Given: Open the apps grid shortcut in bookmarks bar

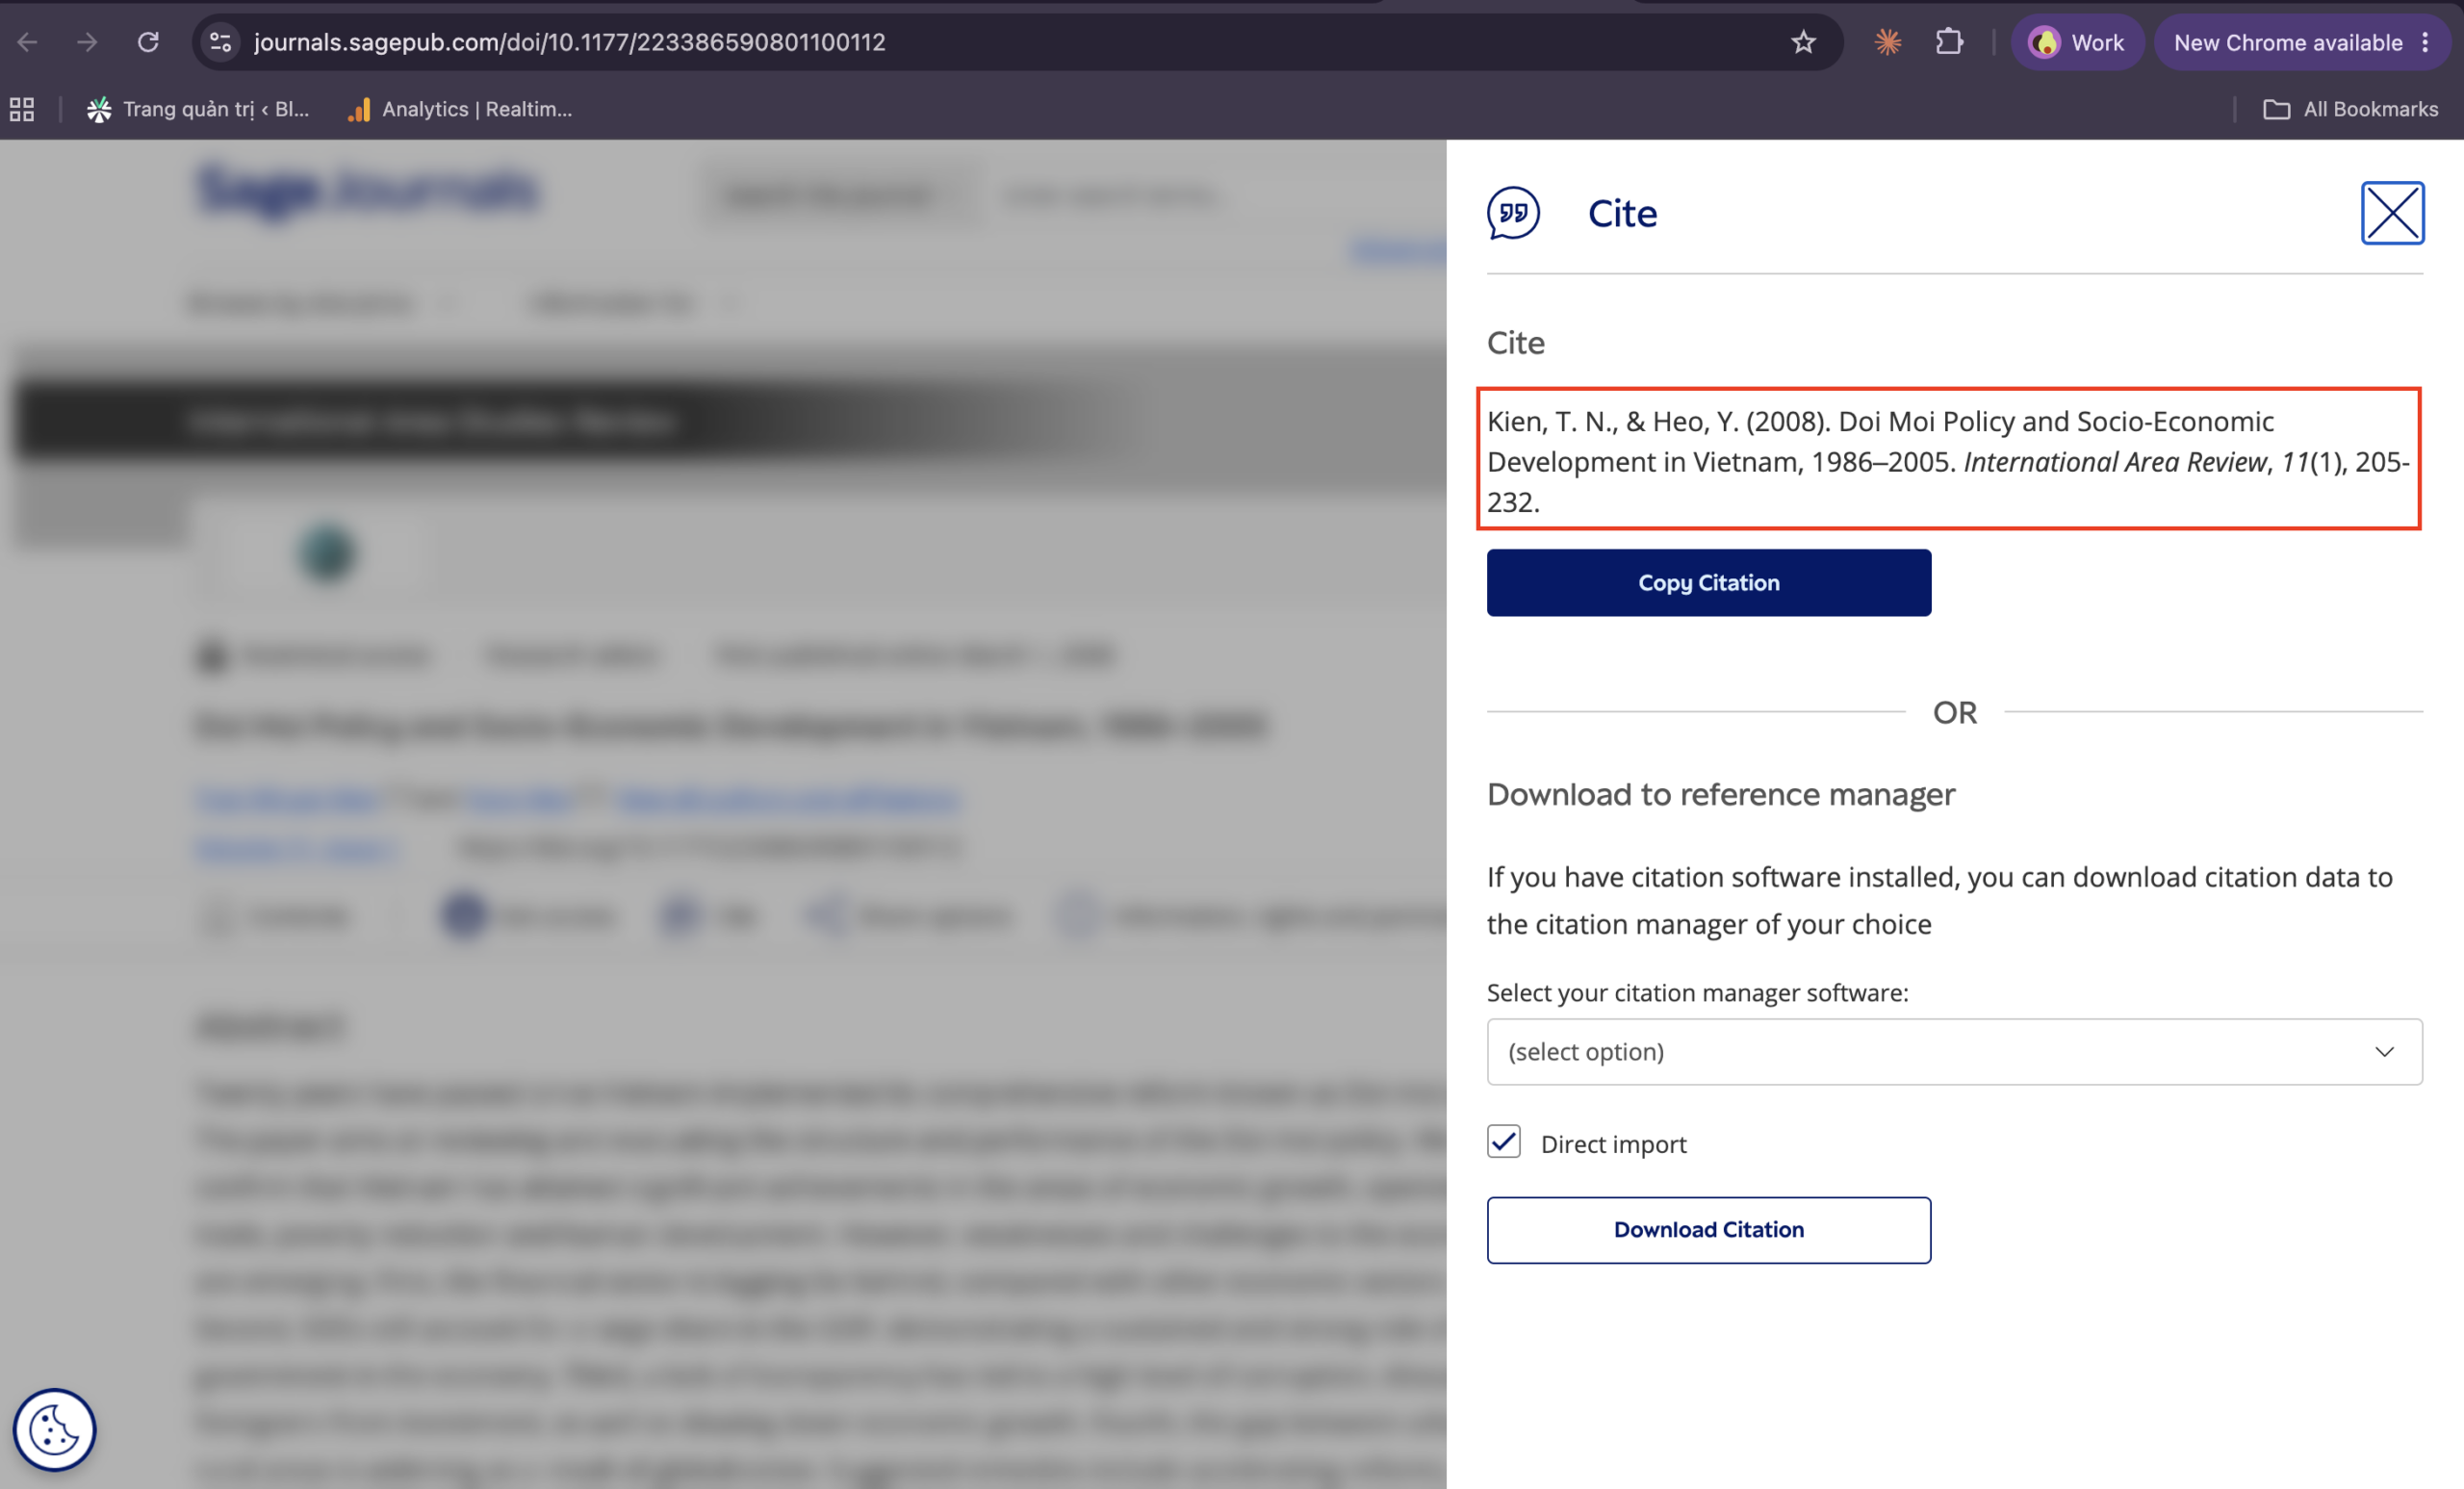Looking at the screenshot, I should [22, 109].
